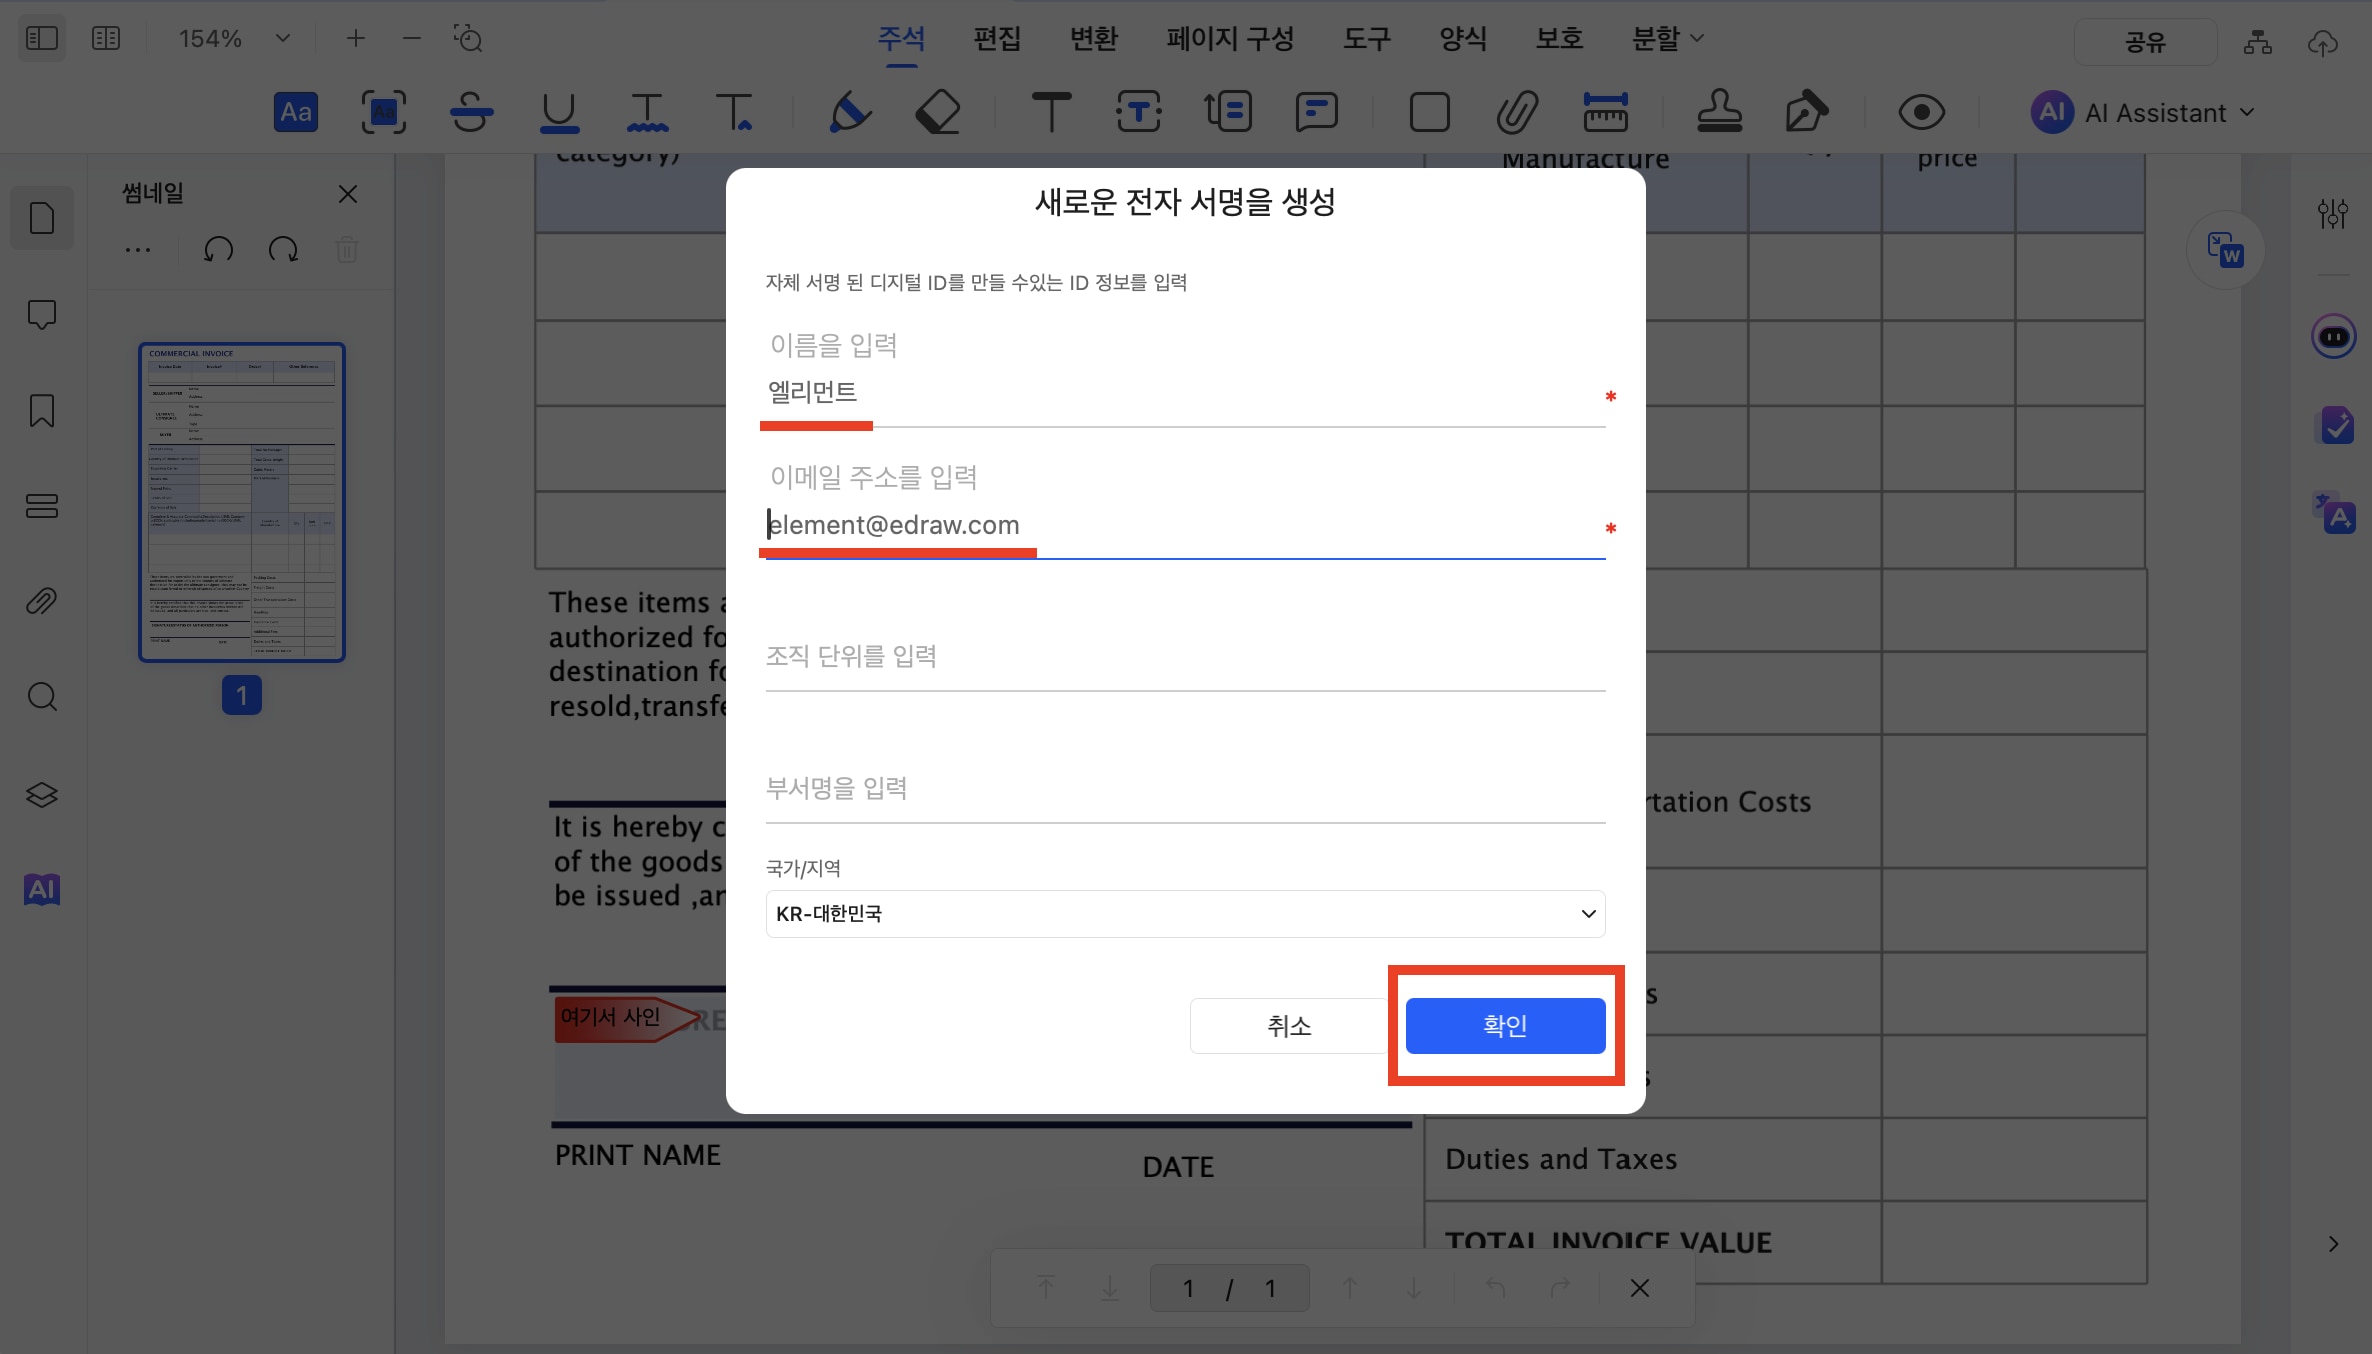
Task: Select the callout text tool
Action: [1228, 112]
